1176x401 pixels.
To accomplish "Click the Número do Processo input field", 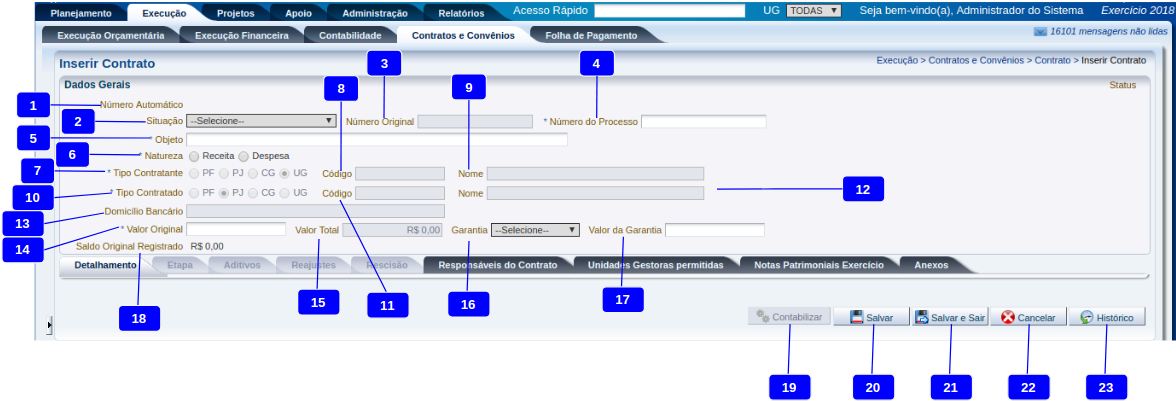I will click(x=703, y=122).
